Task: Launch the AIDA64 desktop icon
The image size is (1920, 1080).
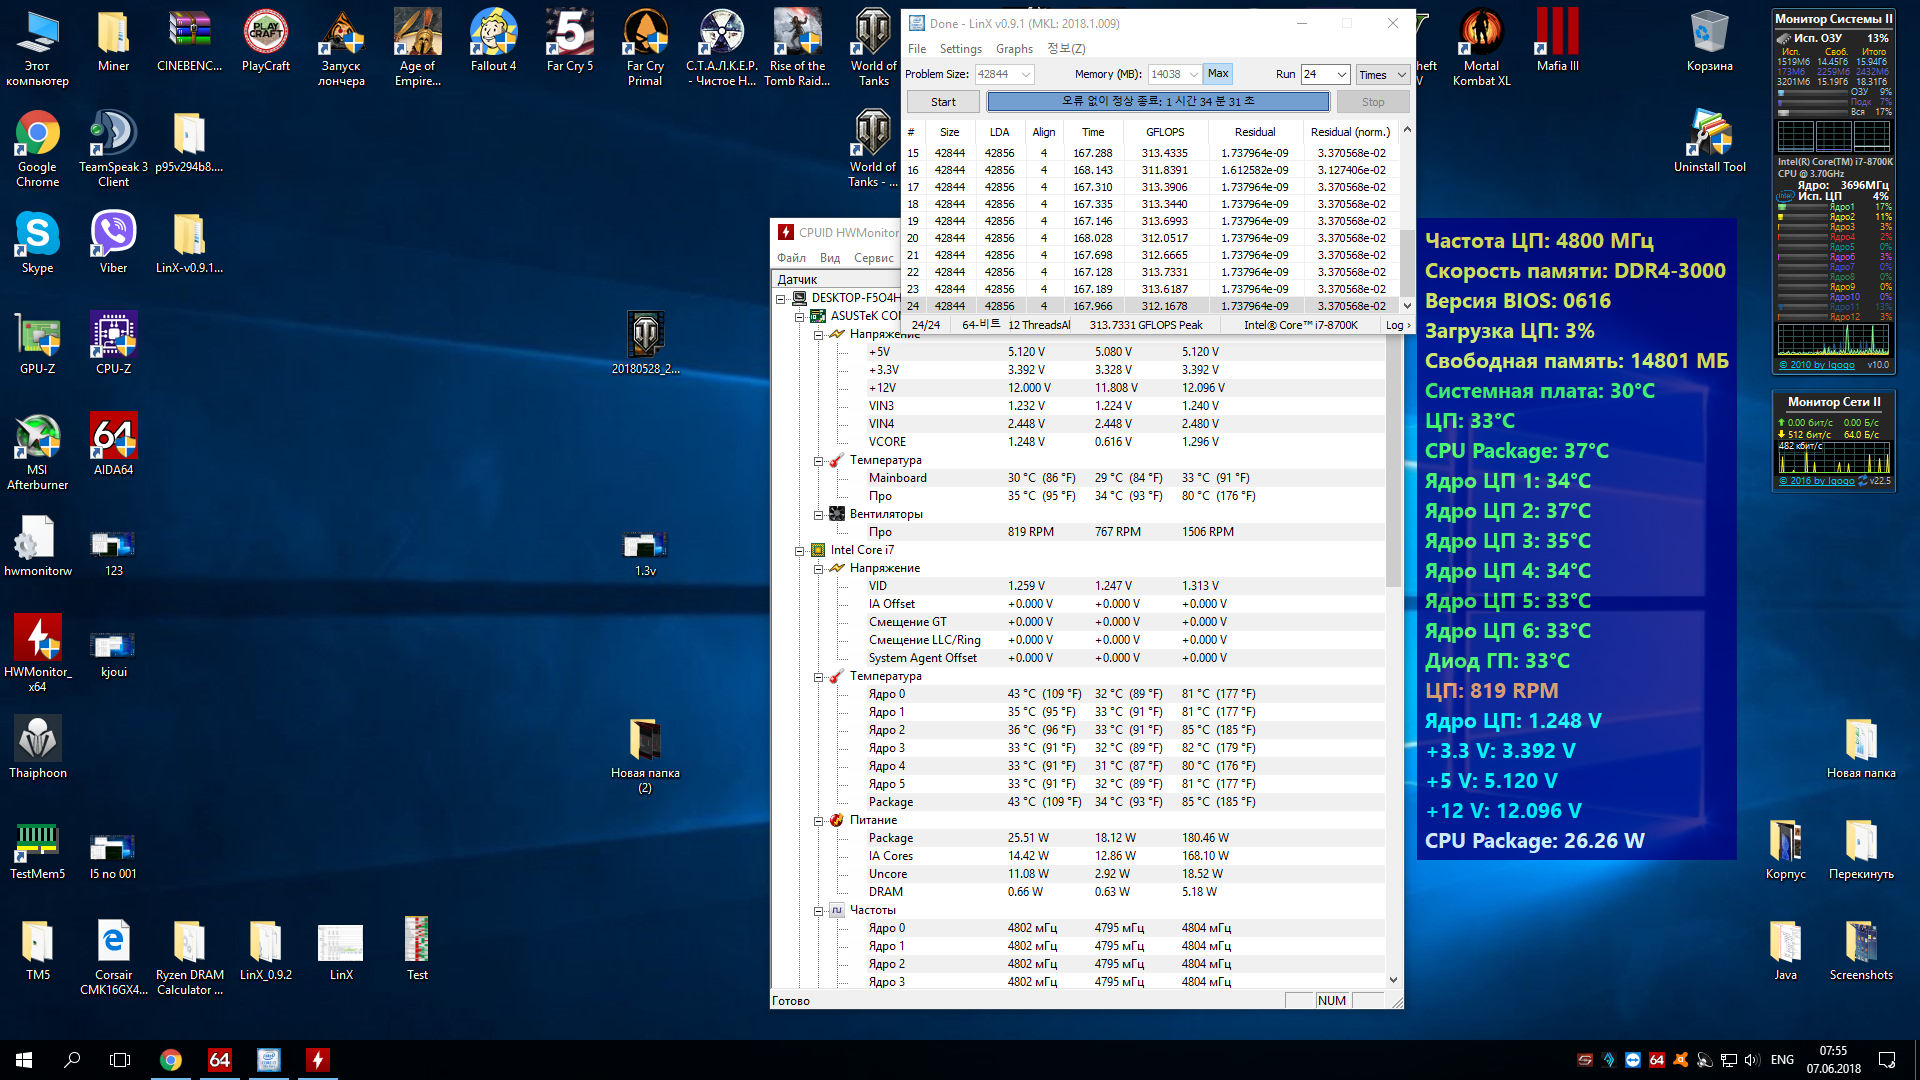Action: coord(113,438)
